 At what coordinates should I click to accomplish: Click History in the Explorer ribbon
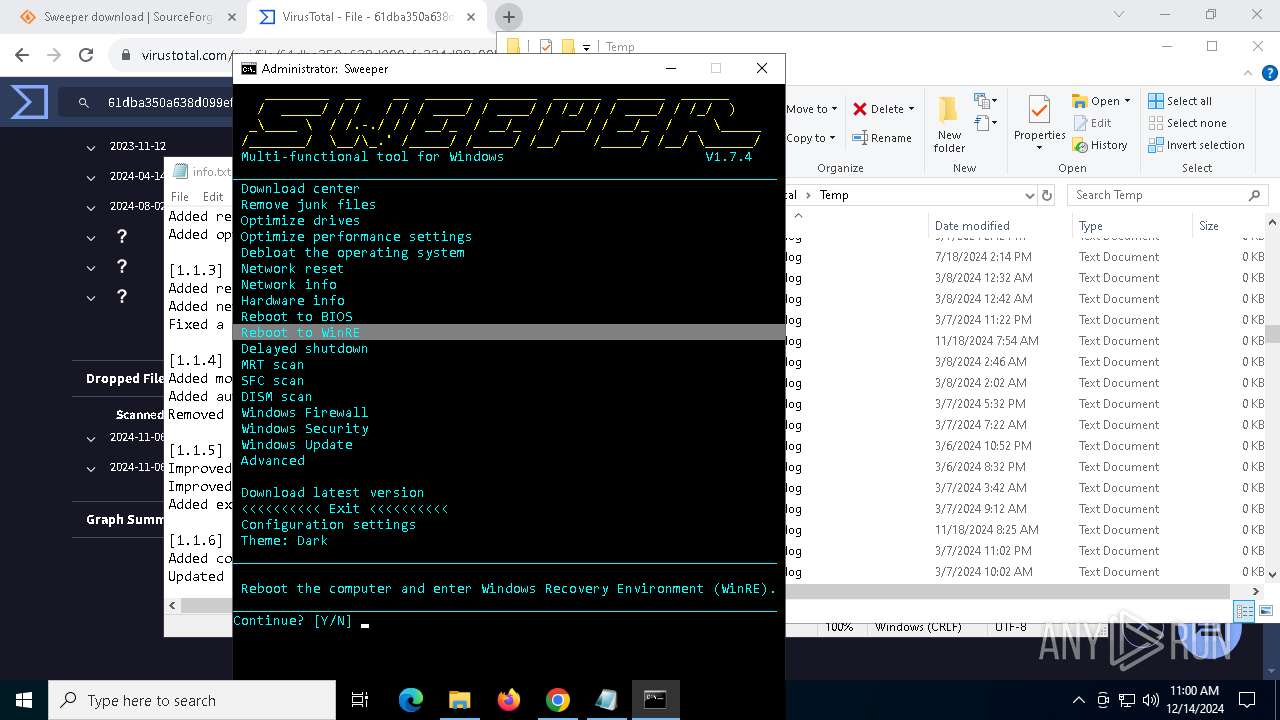[1100, 145]
